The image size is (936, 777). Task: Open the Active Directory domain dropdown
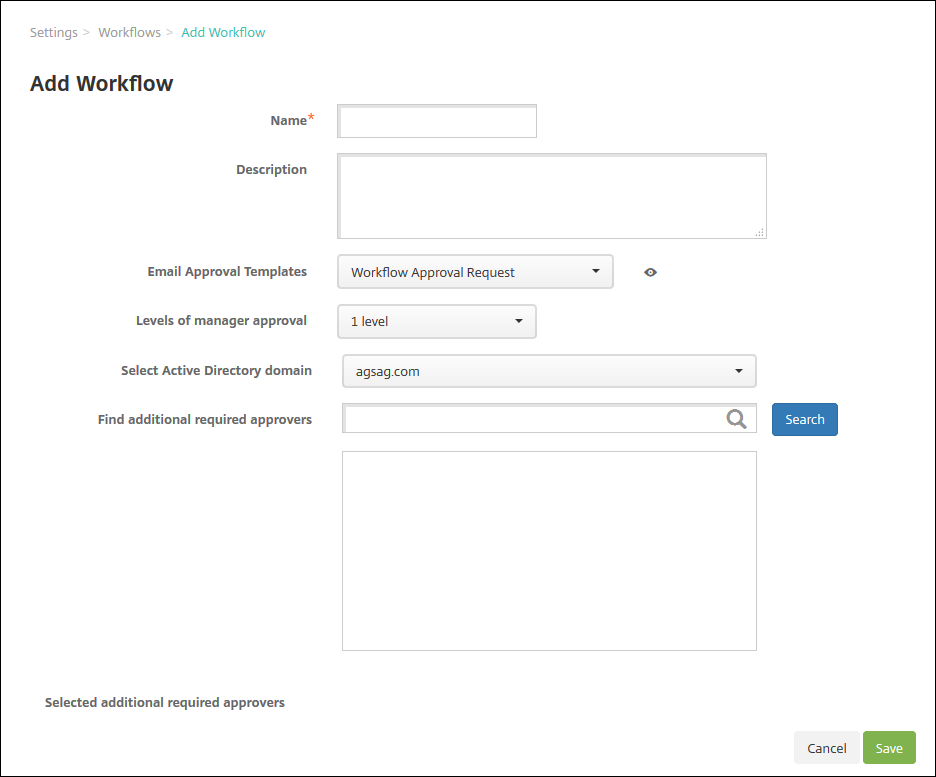coord(549,371)
